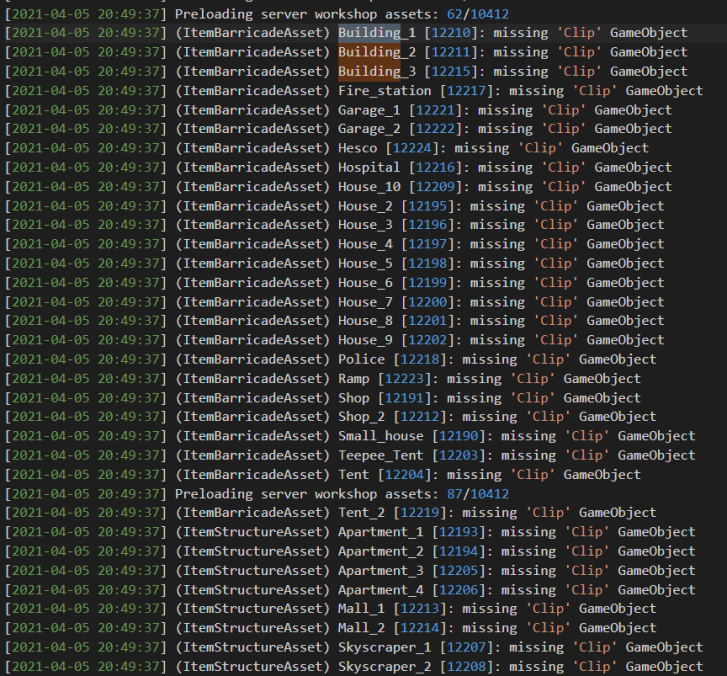Click 'House_5' asset name
The image size is (727, 676).
pyautogui.click(x=365, y=263)
